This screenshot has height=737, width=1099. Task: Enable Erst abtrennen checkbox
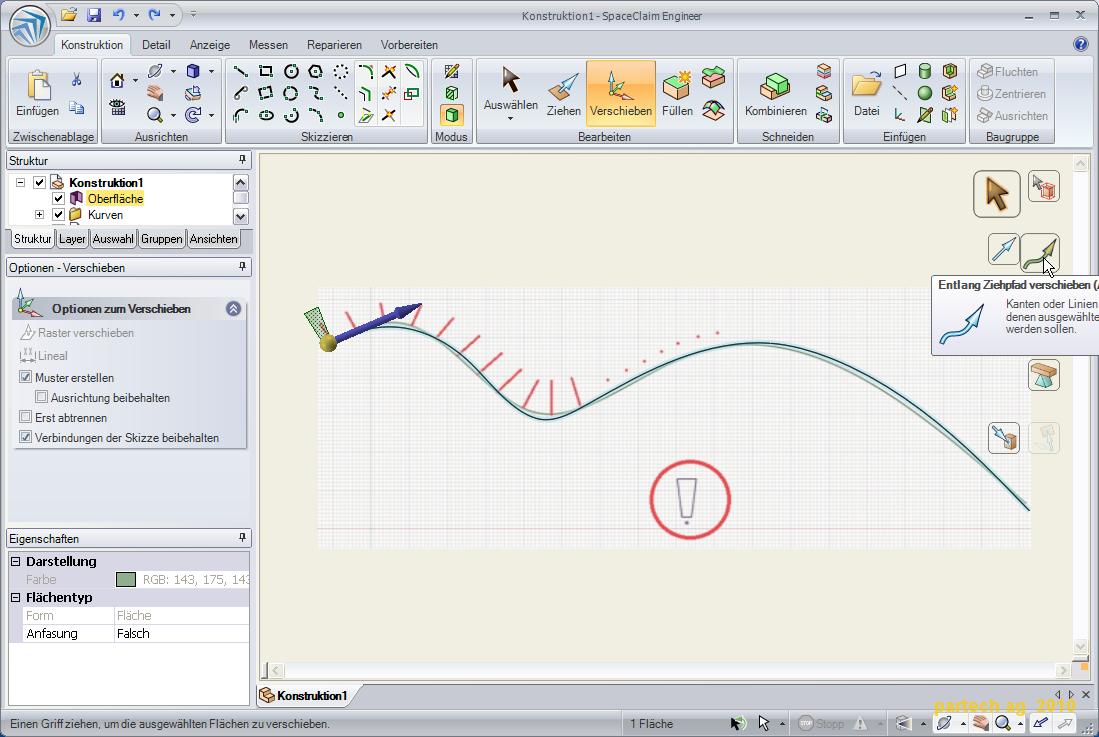pyautogui.click(x=26, y=418)
